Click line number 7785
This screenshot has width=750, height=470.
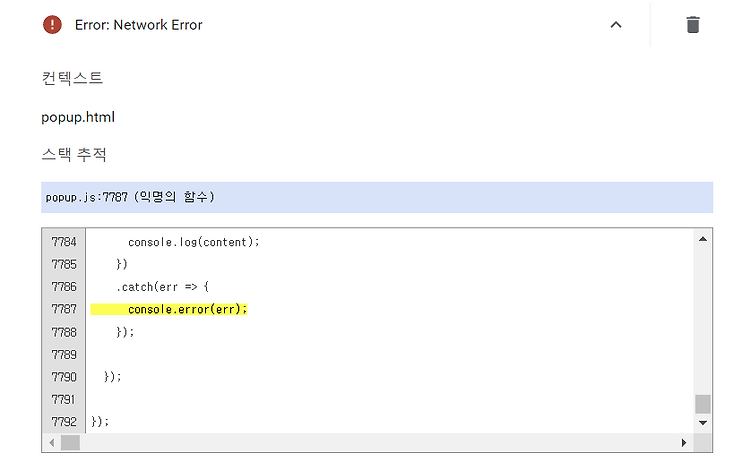64,264
